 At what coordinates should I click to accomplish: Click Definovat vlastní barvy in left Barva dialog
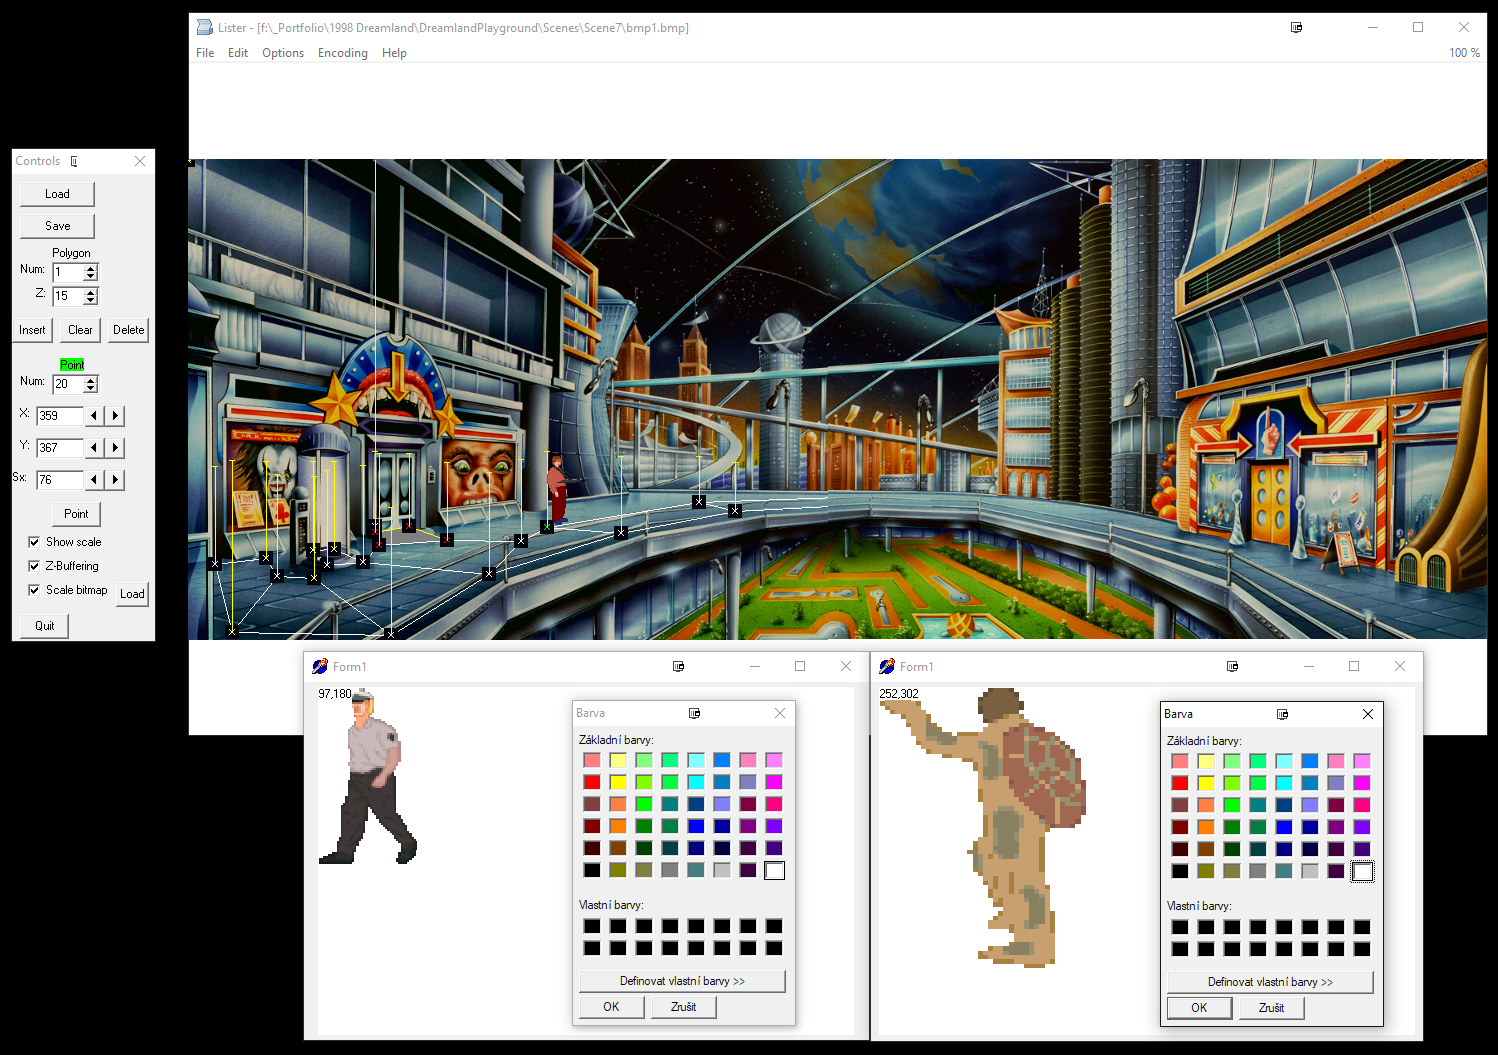(682, 981)
